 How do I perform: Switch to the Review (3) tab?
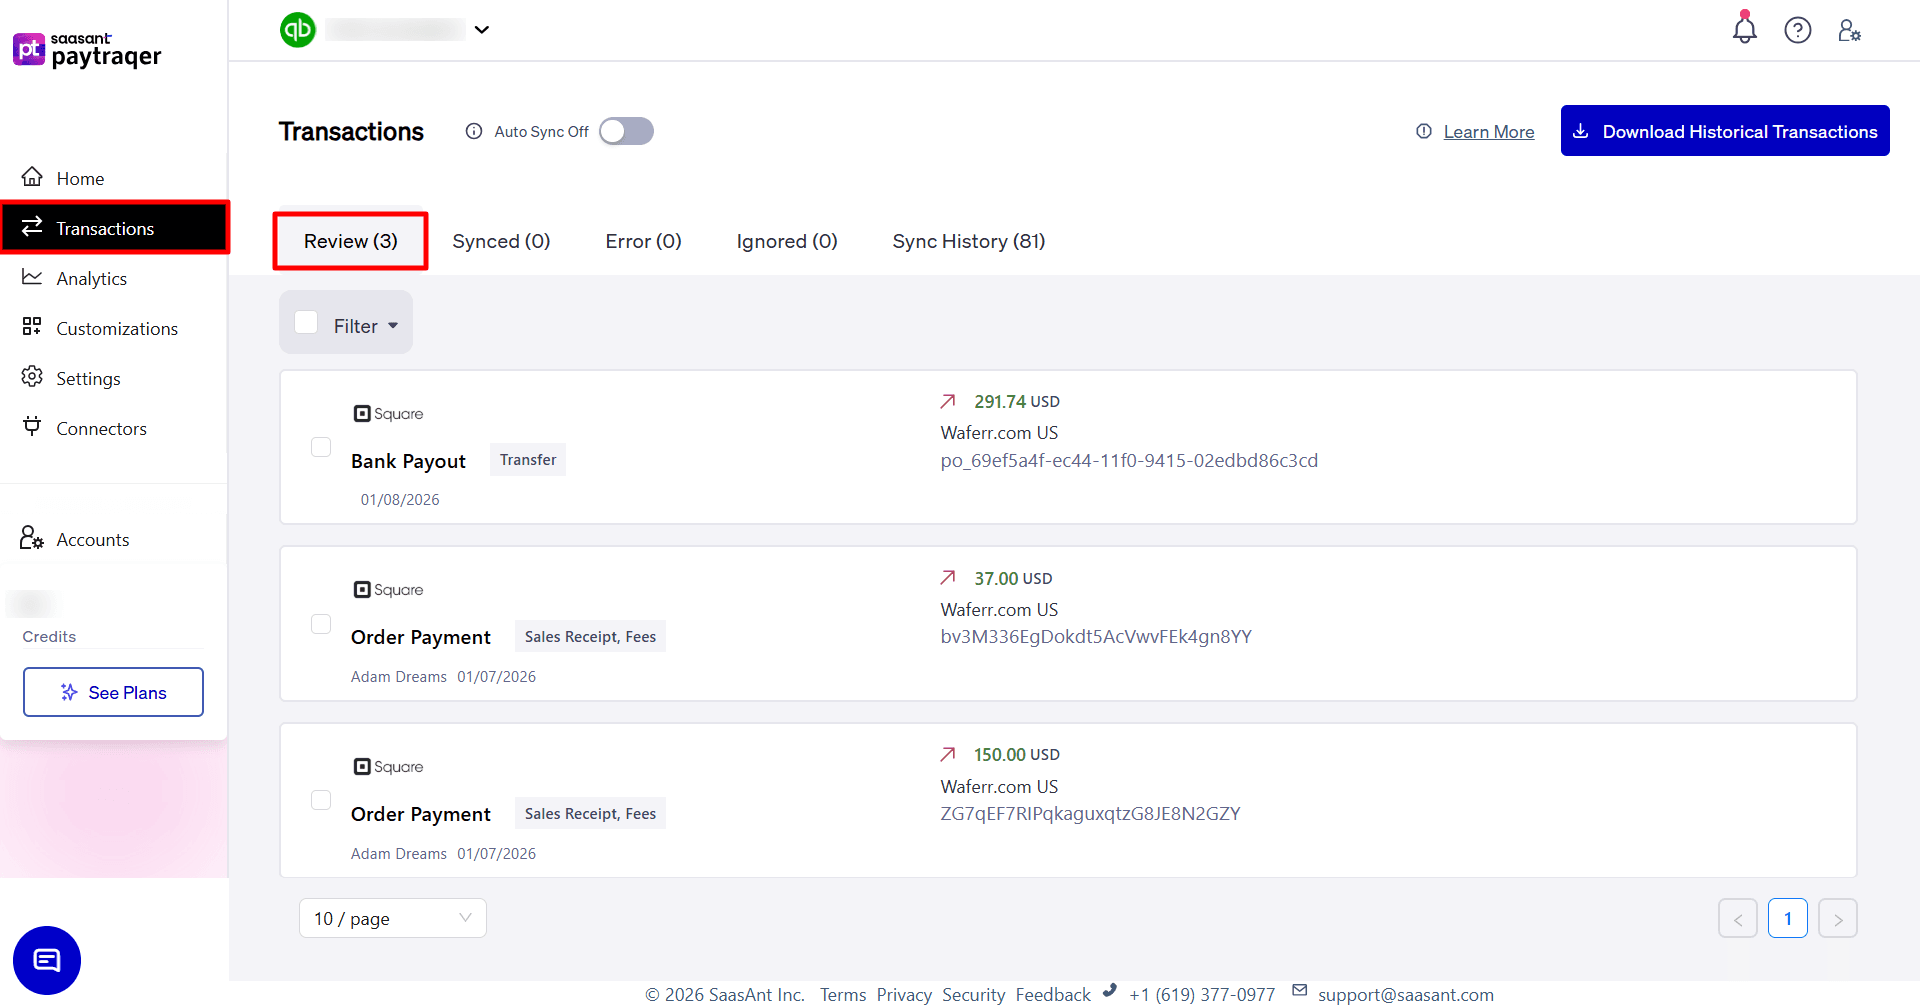[x=351, y=241]
